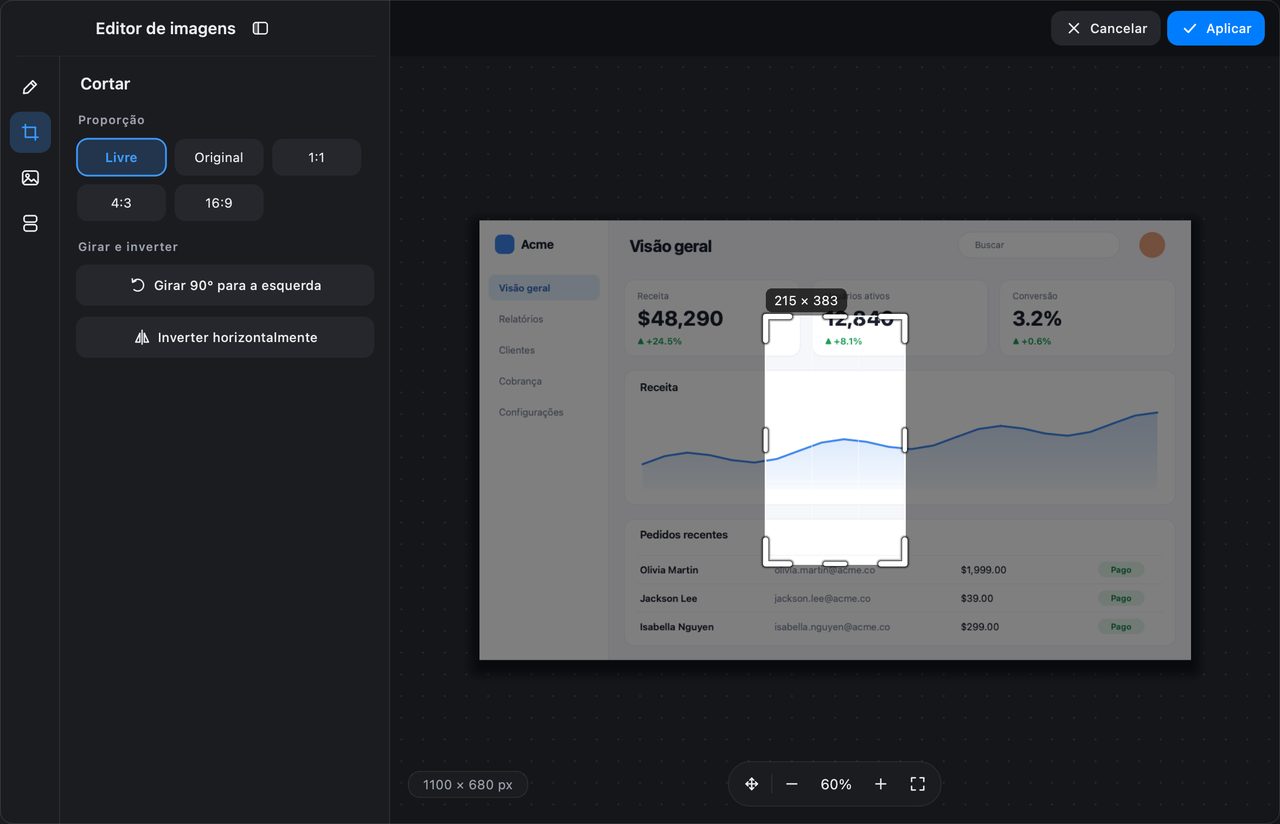Choose the Livre aspect ratio
The image size is (1280, 824).
click(121, 157)
